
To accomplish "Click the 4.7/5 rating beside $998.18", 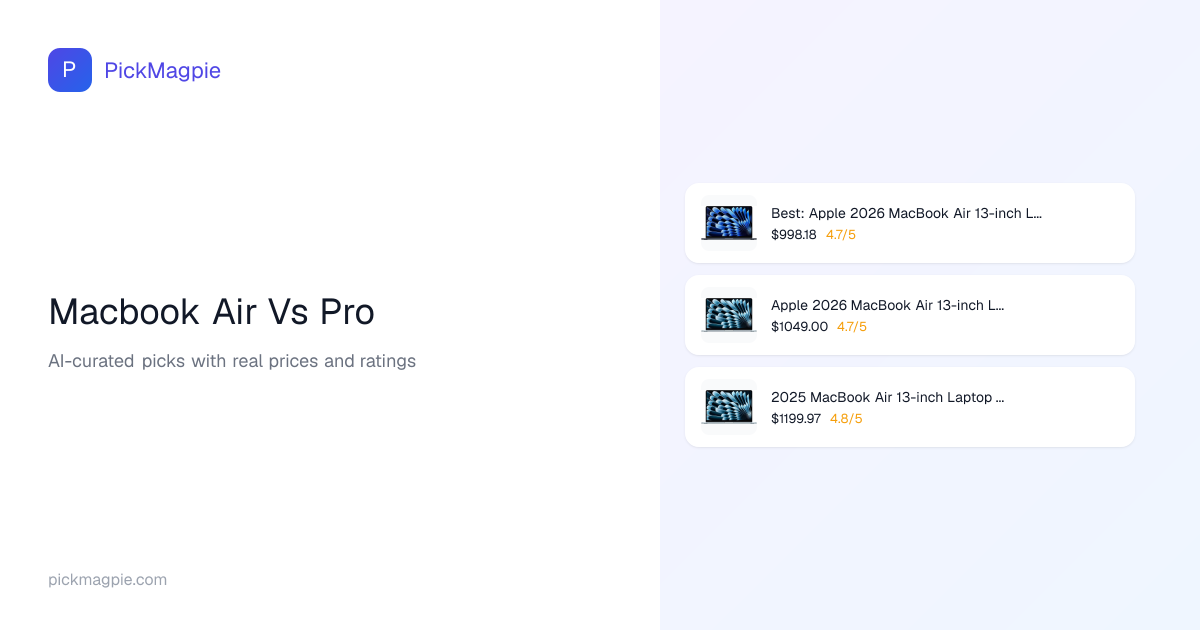I will pos(841,235).
